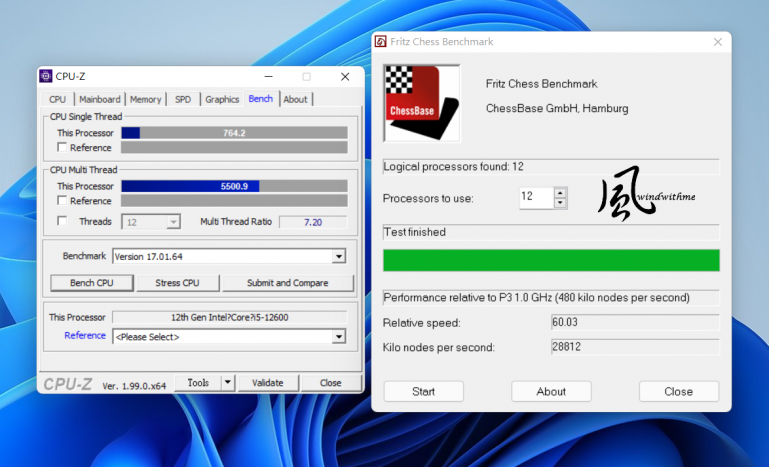Open the Graphics tab
Screen dimensions: 769x467
pyautogui.click(x=222, y=99)
